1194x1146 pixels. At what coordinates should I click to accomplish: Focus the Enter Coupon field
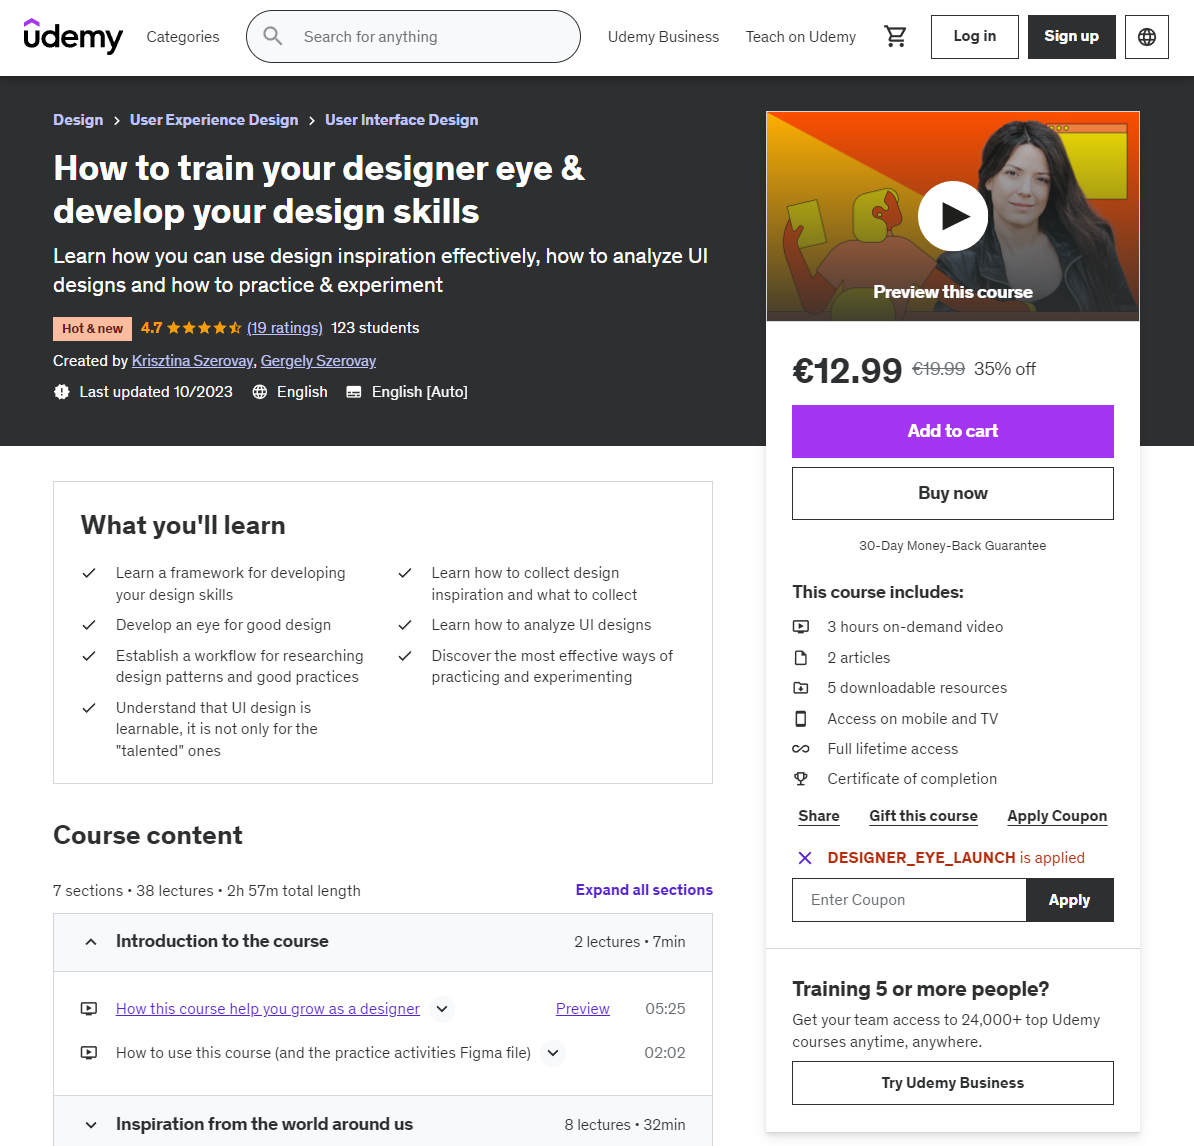[x=909, y=900]
